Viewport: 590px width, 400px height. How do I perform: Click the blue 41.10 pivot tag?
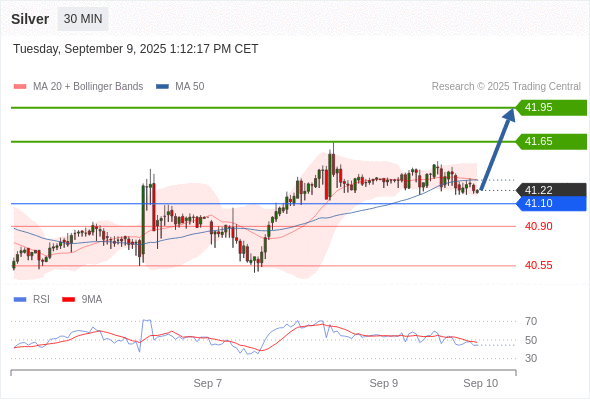(551, 204)
